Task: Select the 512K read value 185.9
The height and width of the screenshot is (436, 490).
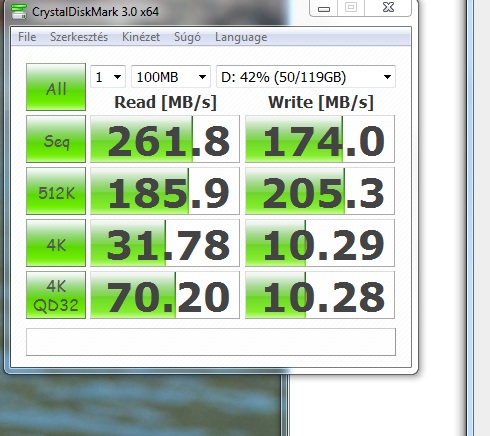Action: click(165, 191)
